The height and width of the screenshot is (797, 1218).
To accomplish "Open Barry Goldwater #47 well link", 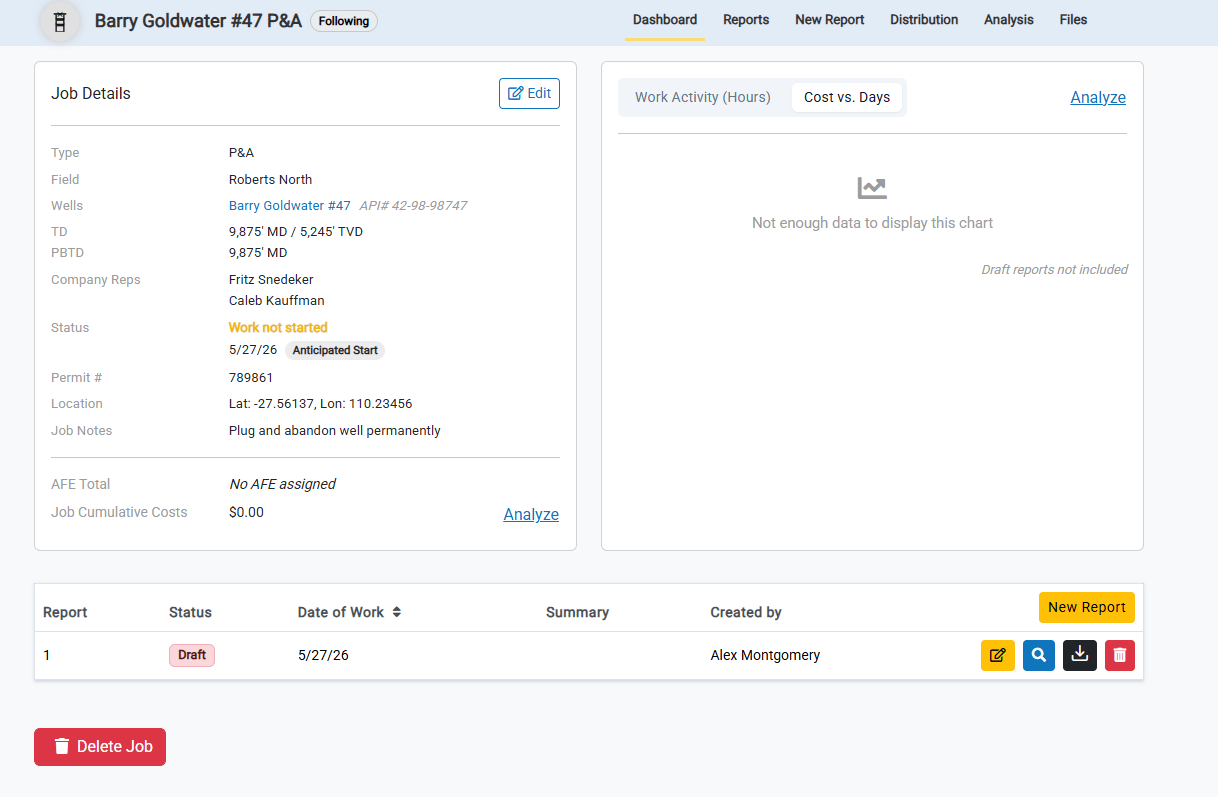I will [290, 206].
